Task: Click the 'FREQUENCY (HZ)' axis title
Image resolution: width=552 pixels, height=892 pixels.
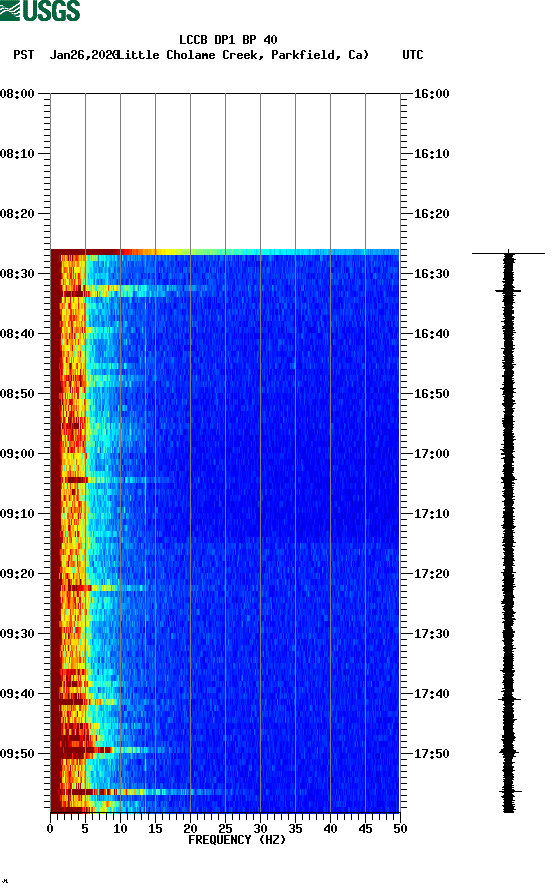Action: pyautogui.click(x=237, y=840)
